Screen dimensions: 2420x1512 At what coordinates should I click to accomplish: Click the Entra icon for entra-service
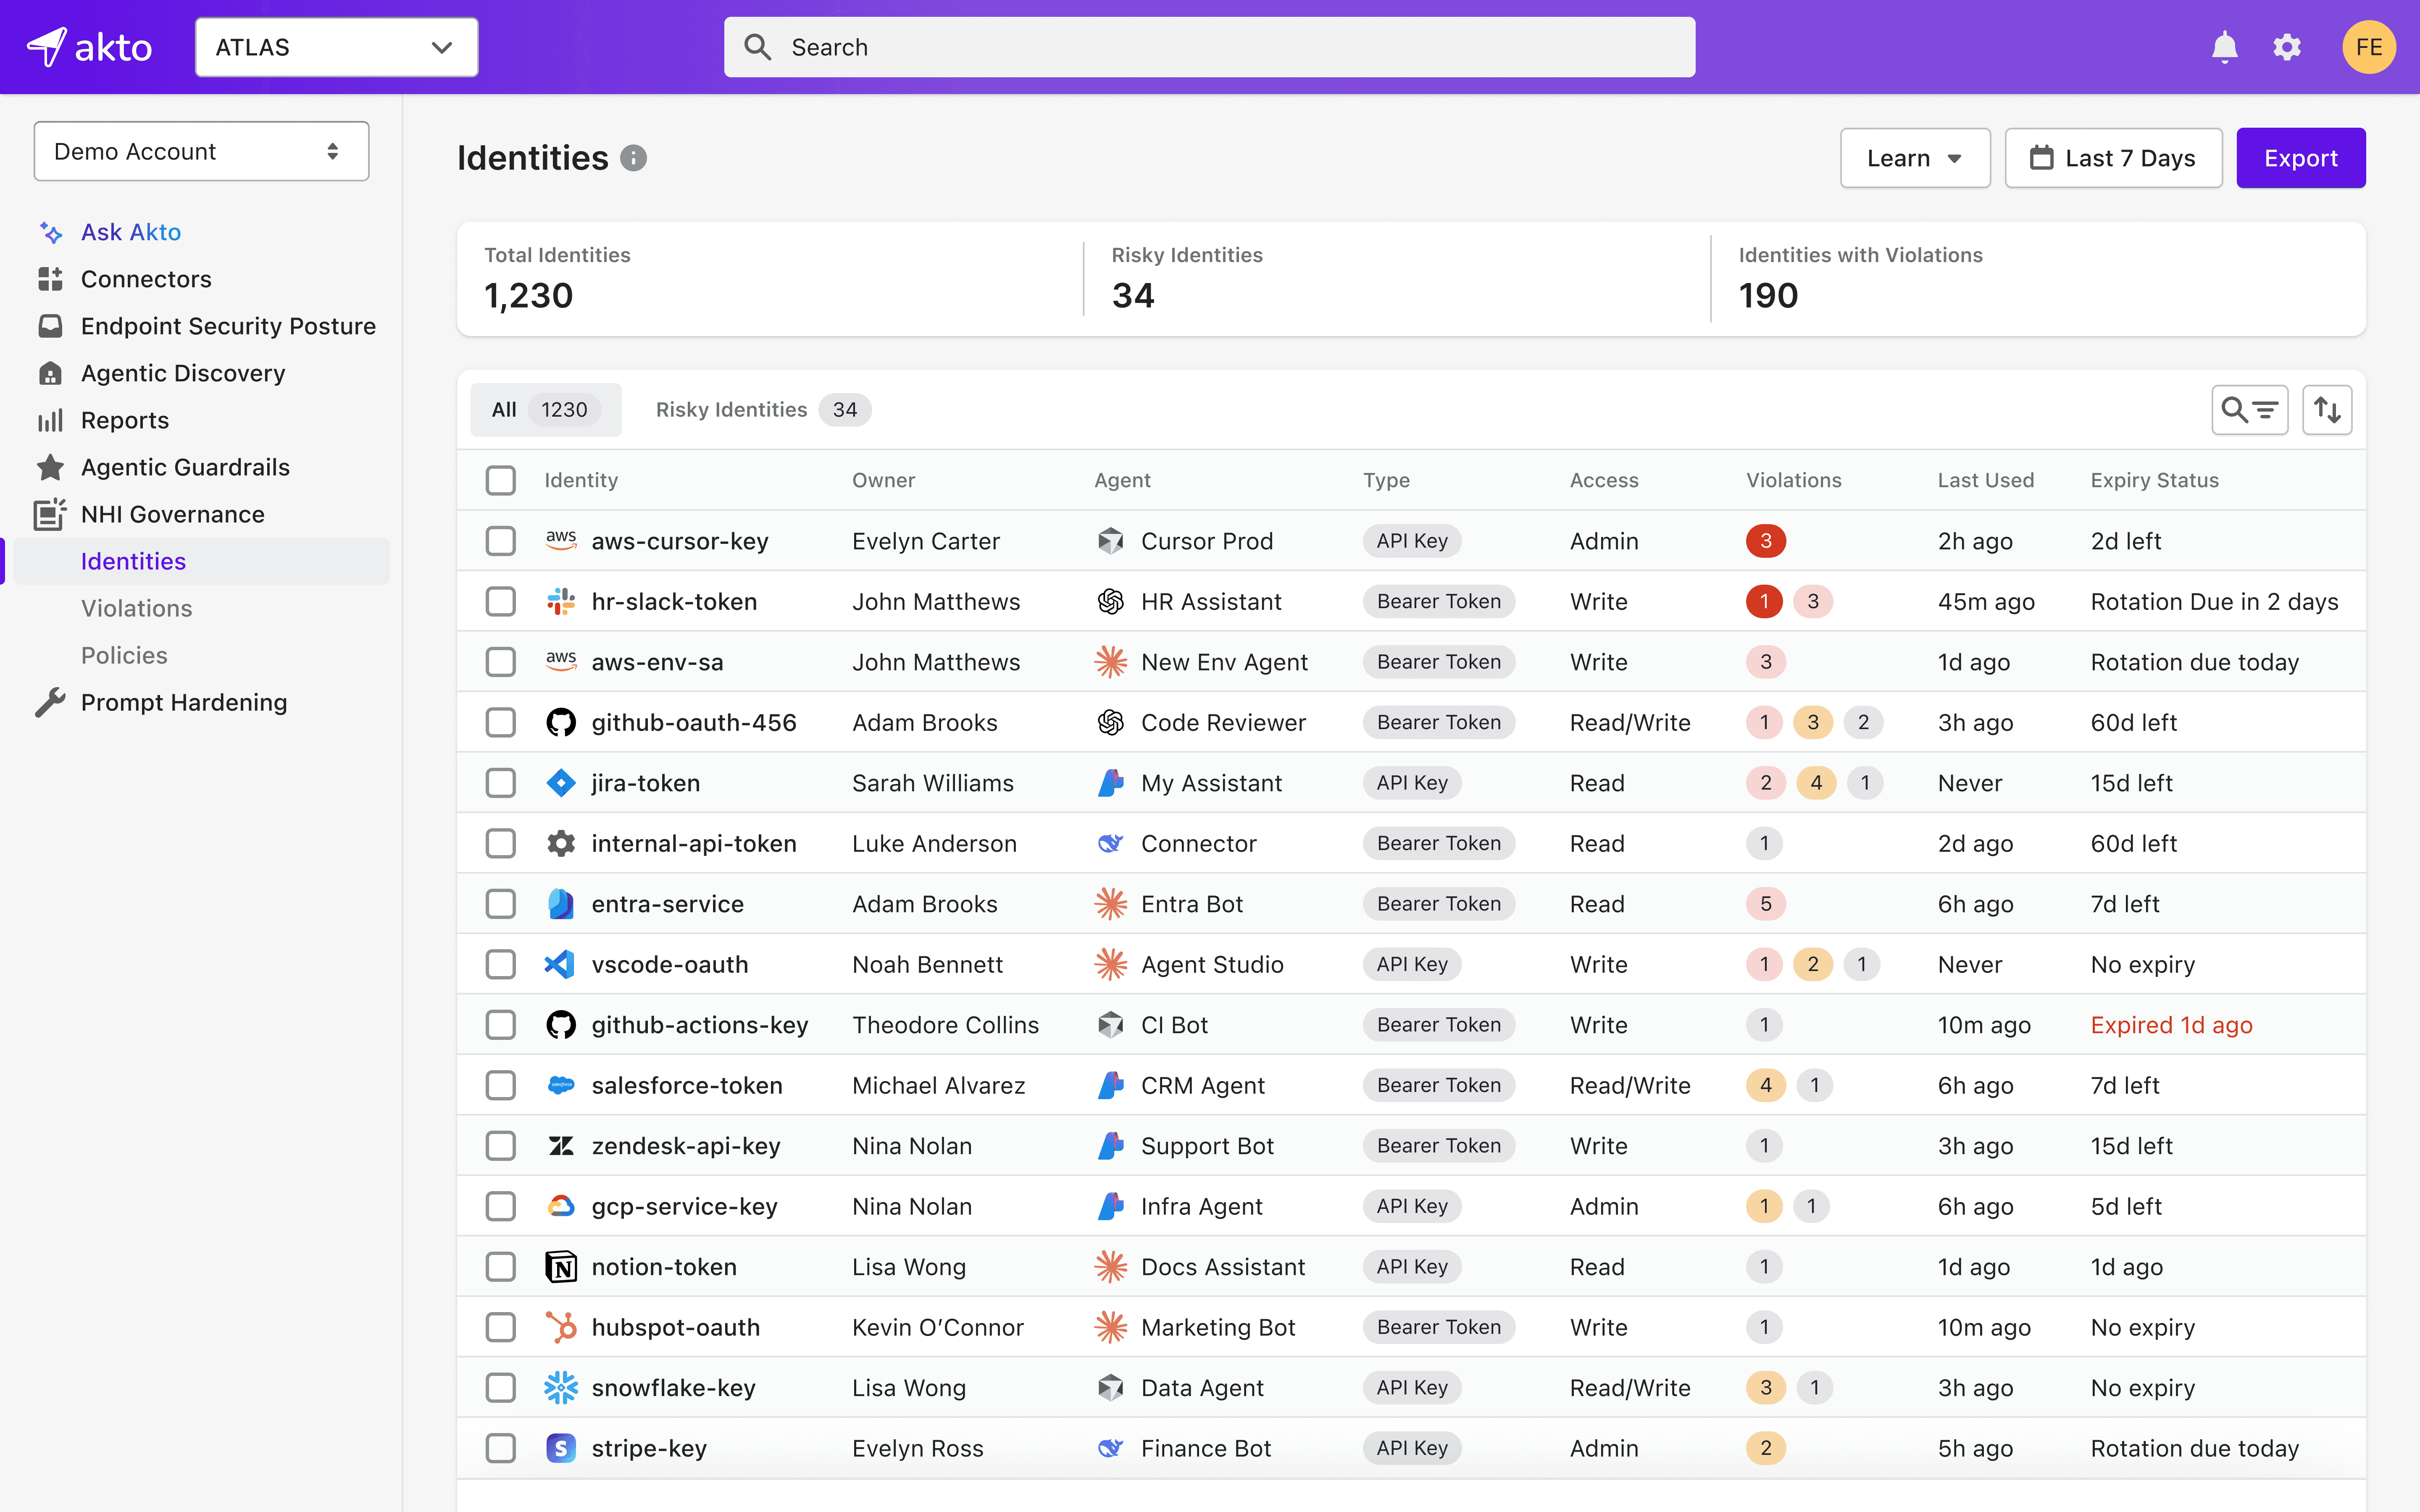click(561, 904)
